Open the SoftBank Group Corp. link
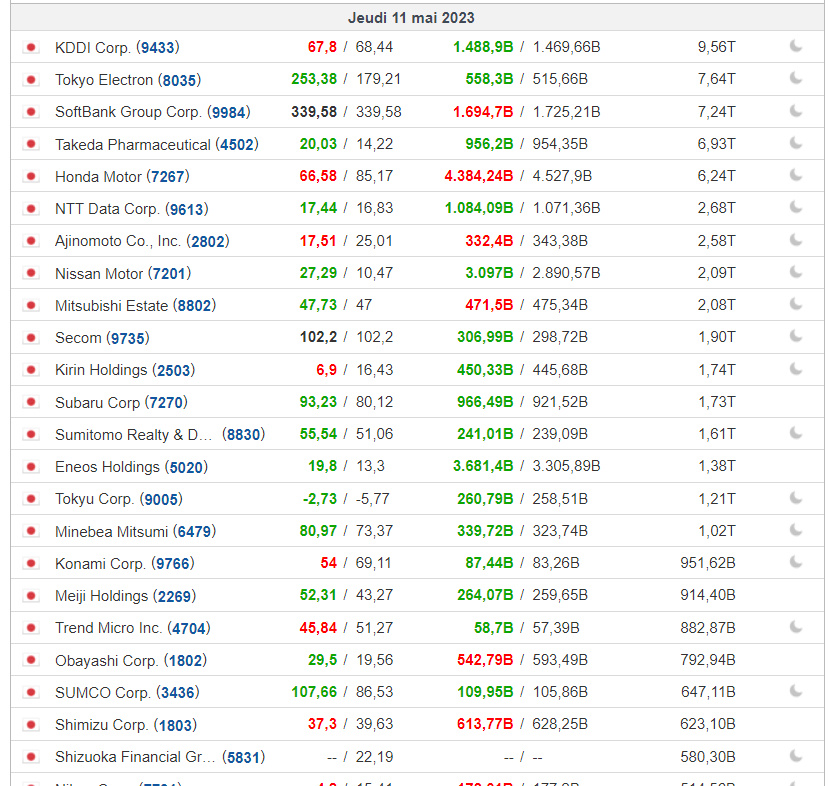Image resolution: width=830 pixels, height=786 pixels. 129,112
